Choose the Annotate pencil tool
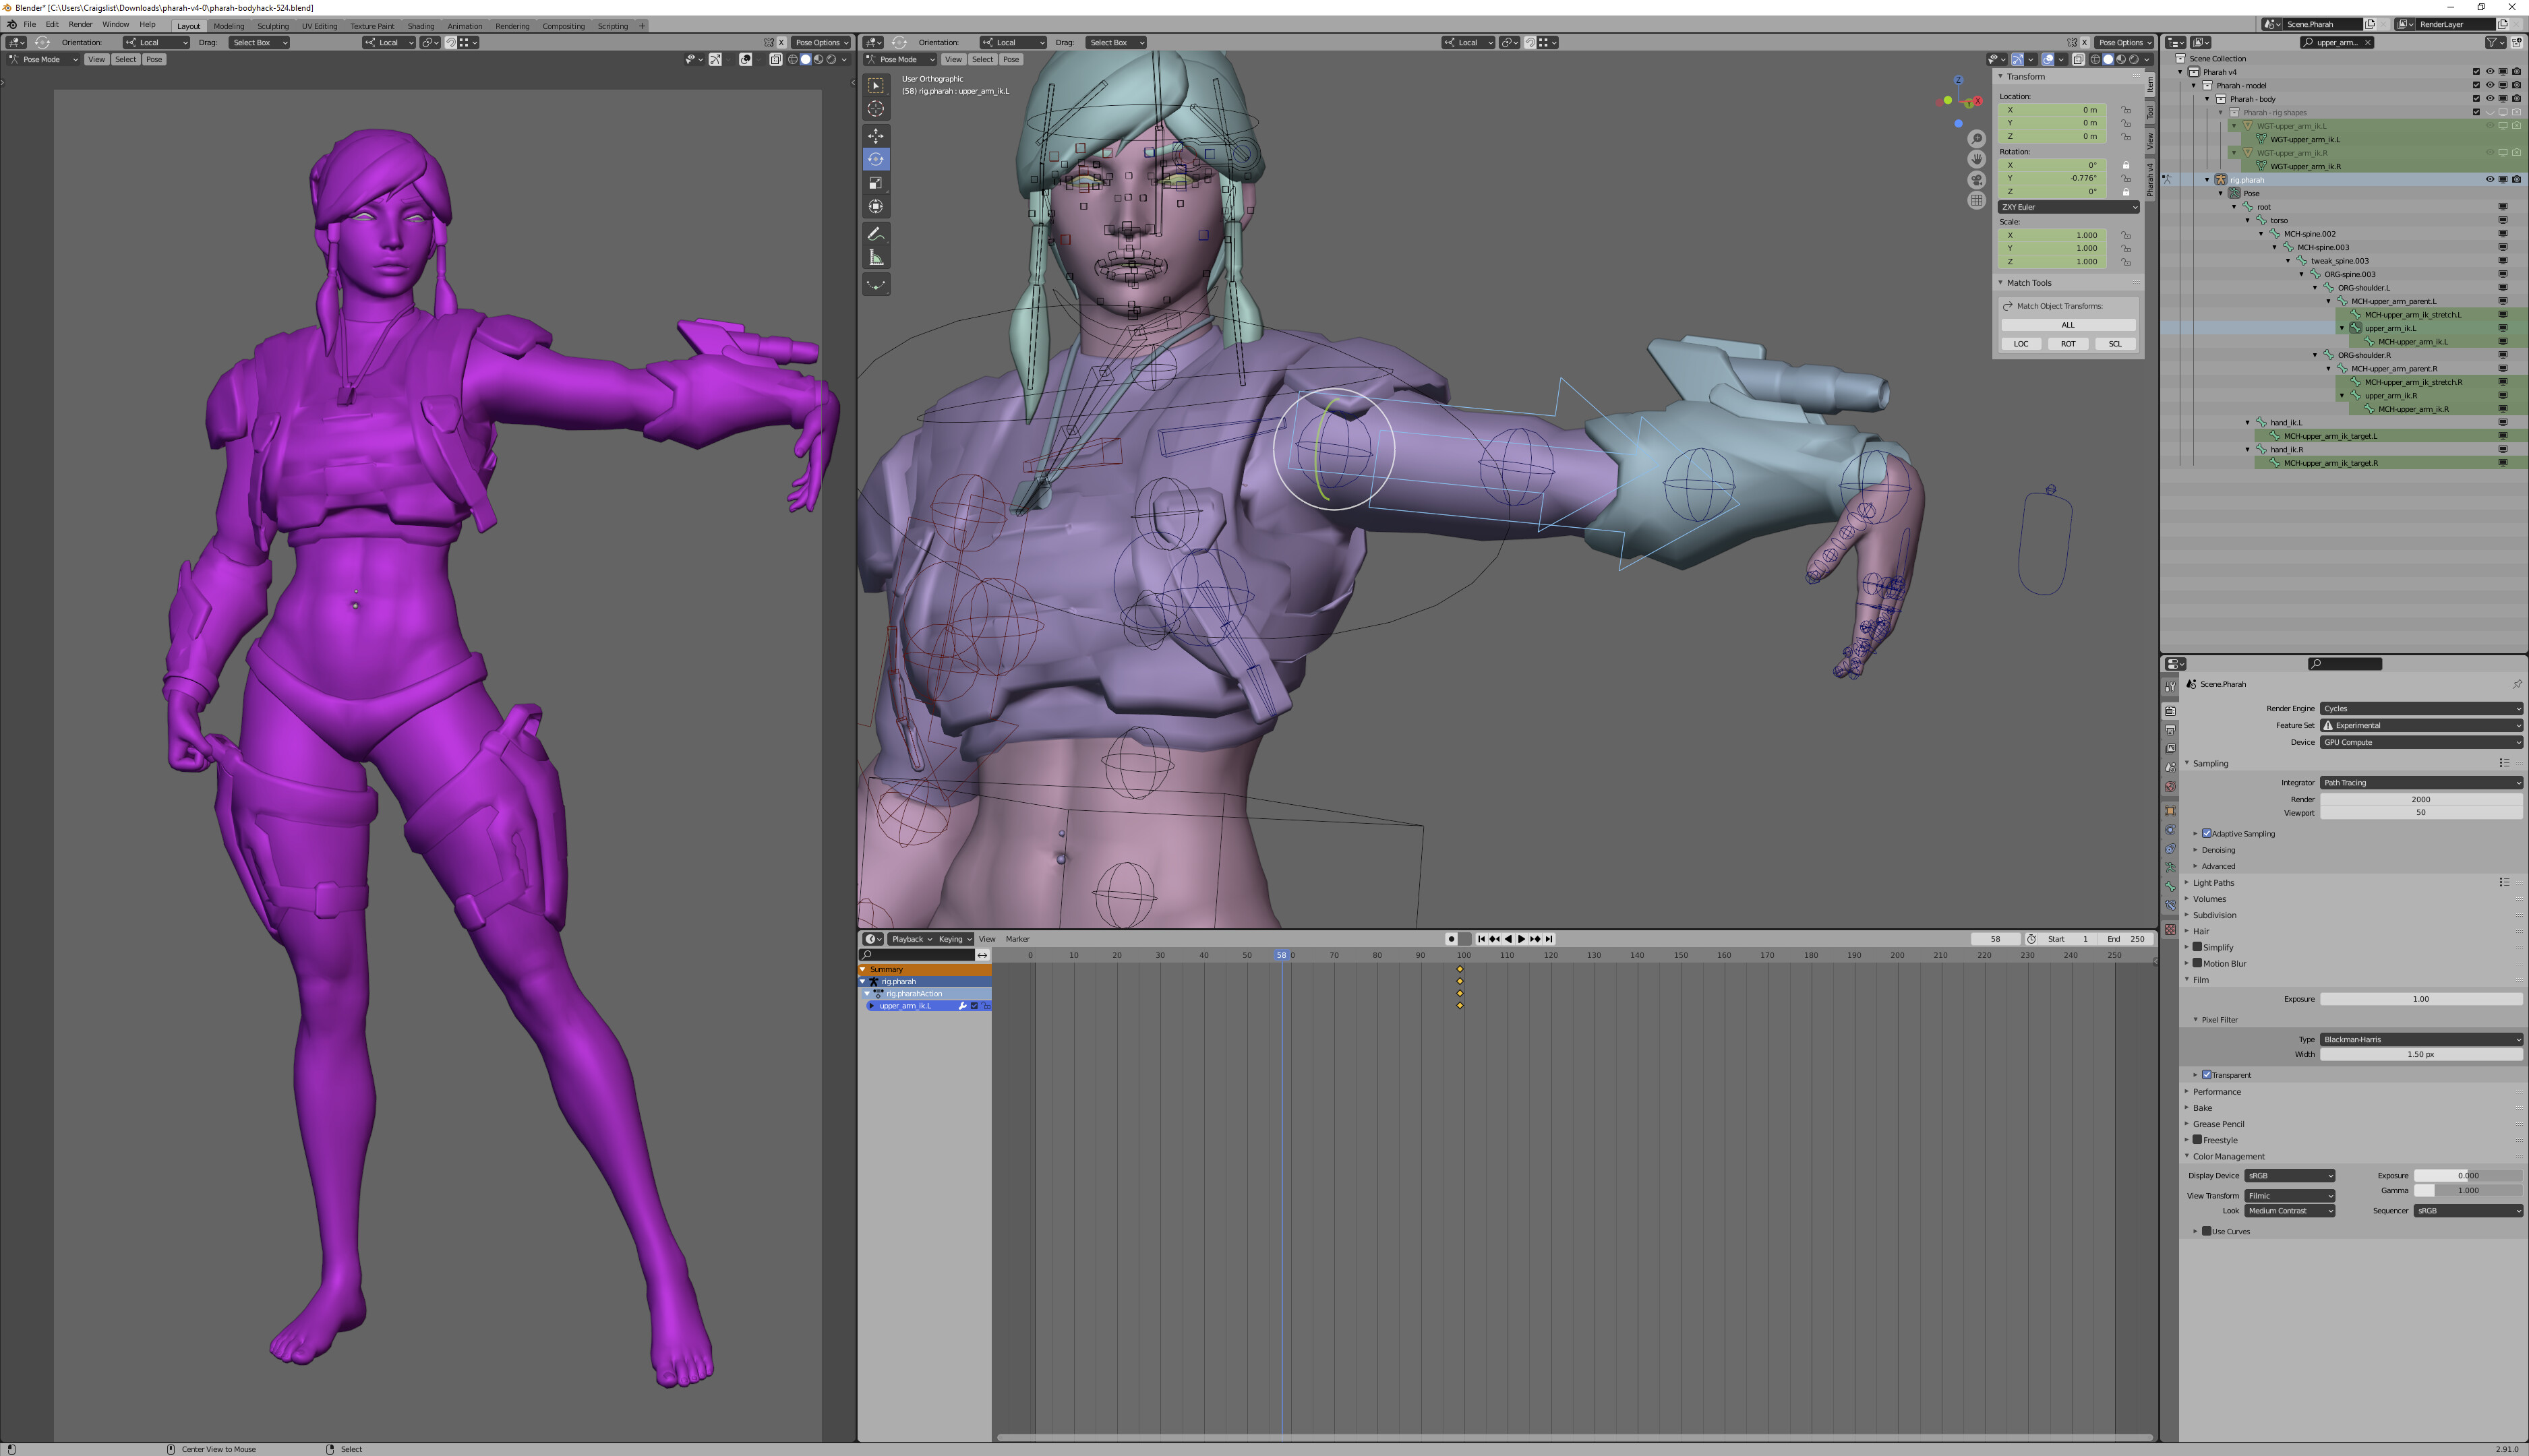The height and width of the screenshot is (1456, 2529). tap(876, 234)
